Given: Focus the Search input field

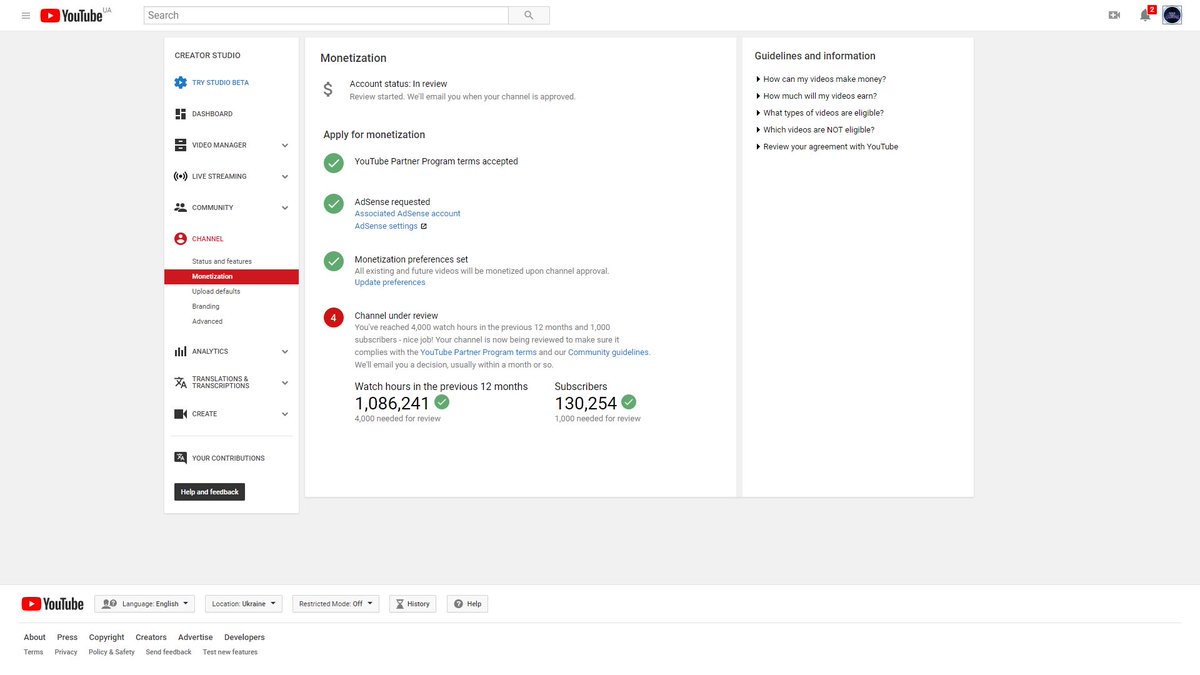Looking at the screenshot, I should 326,15.
